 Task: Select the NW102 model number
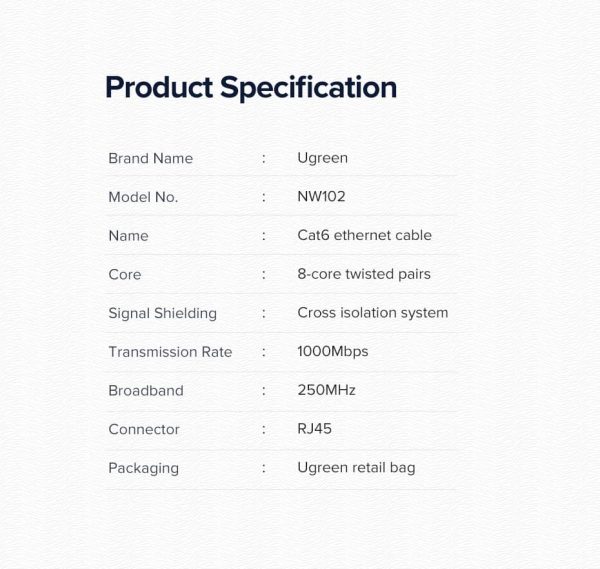click(321, 197)
